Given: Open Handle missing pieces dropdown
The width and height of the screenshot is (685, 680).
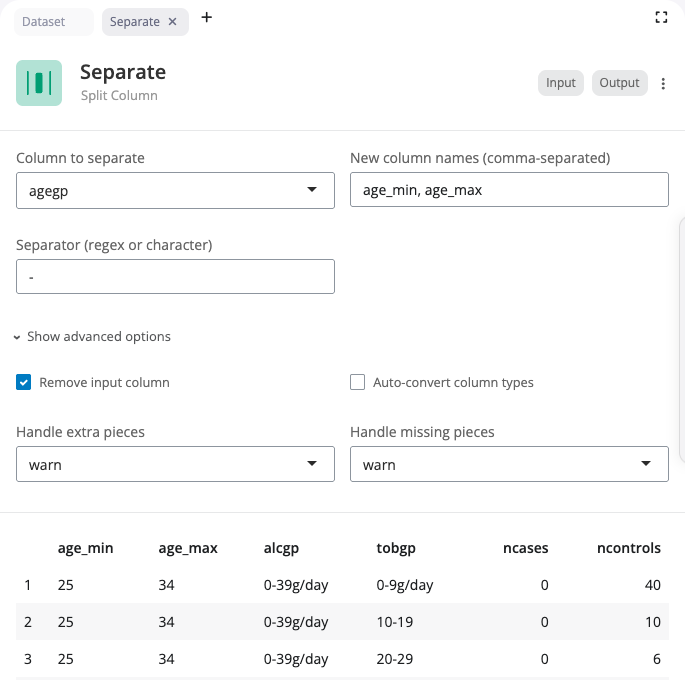Looking at the screenshot, I should [509, 464].
